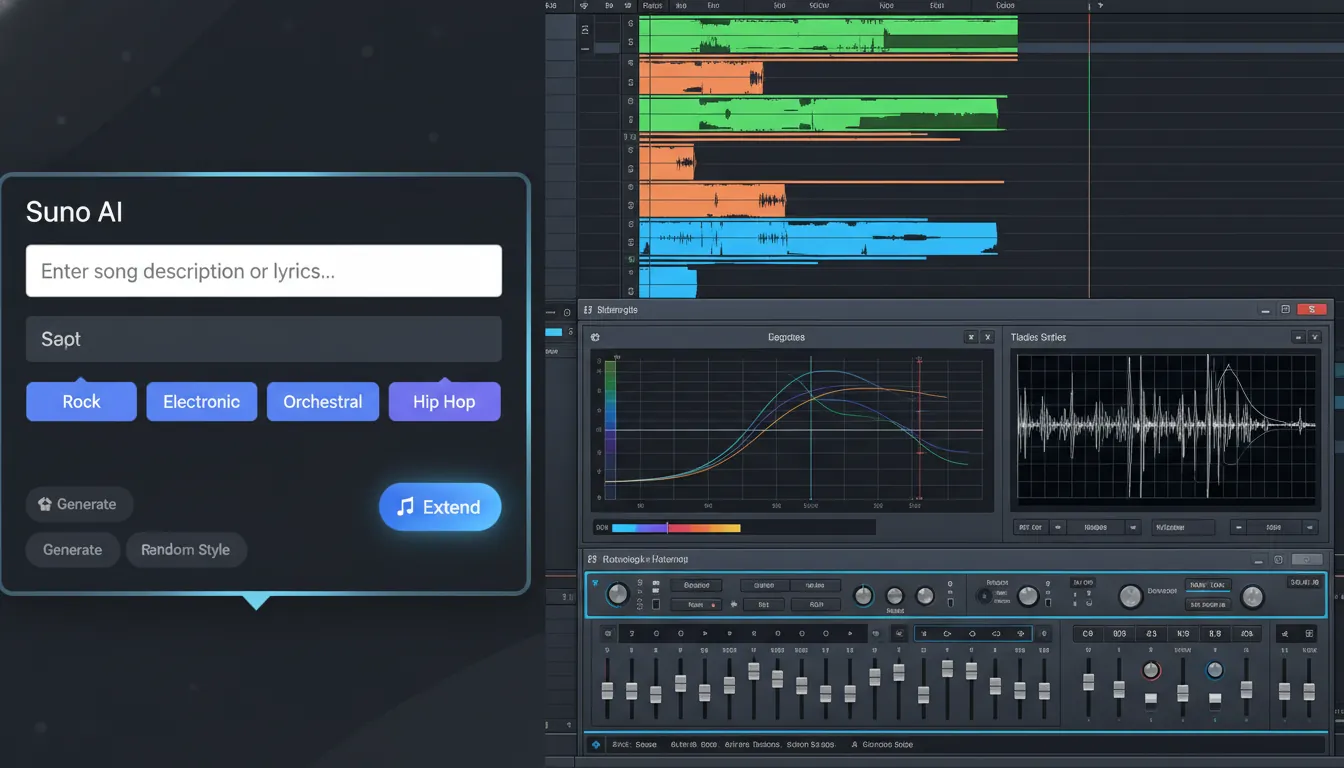The height and width of the screenshot is (768, 1344).
Task: Click the blue diamond icon in the status bar
Action: click(596, 745)
